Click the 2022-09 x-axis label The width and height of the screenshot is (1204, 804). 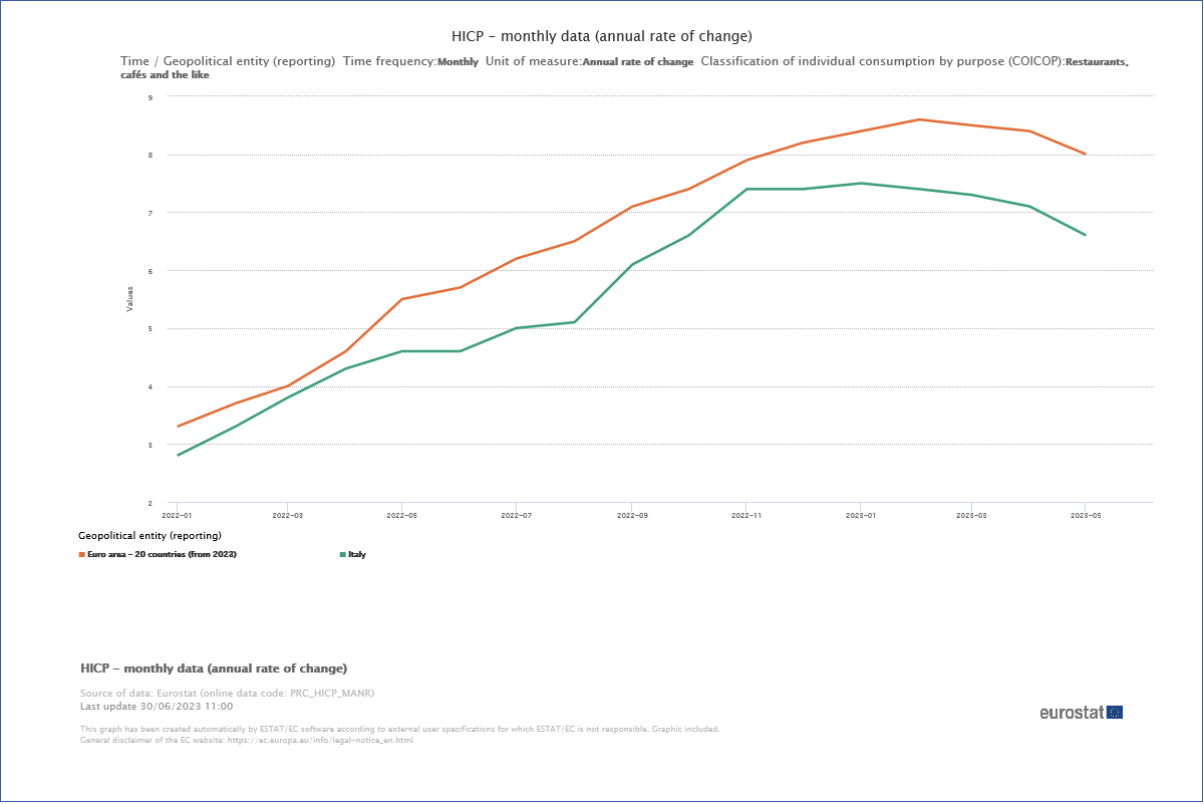coord(631,516)
